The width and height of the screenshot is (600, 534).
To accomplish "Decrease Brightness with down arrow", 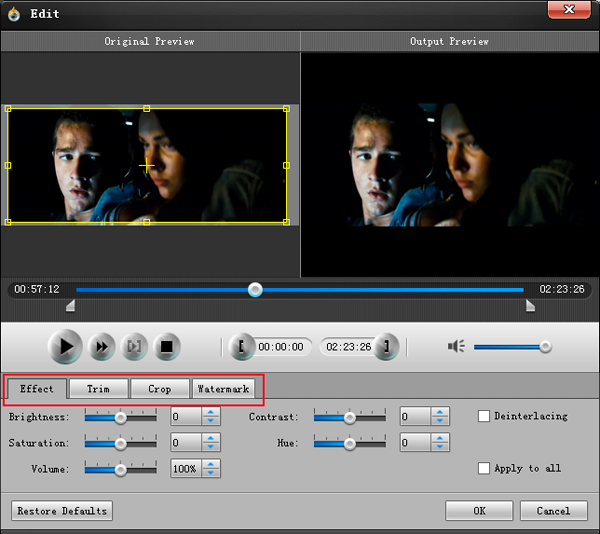I will tap(211, 421).
